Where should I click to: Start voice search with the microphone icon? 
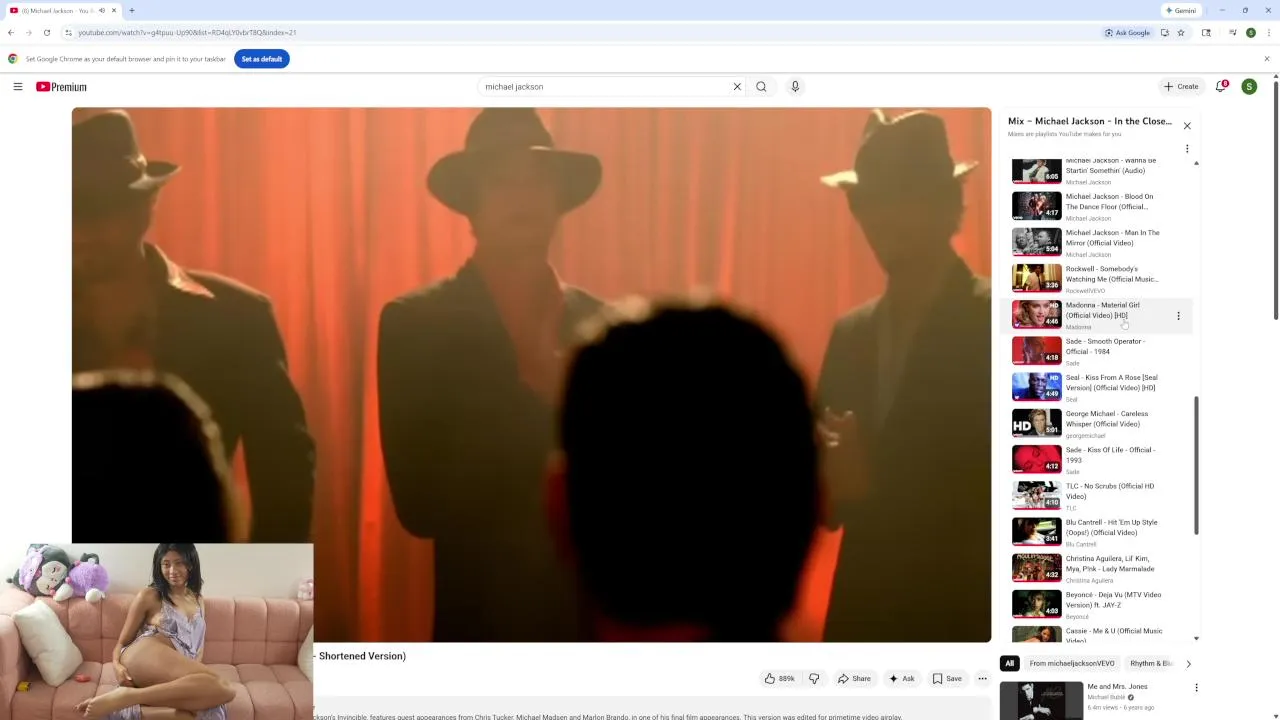(x=795, y=87)
